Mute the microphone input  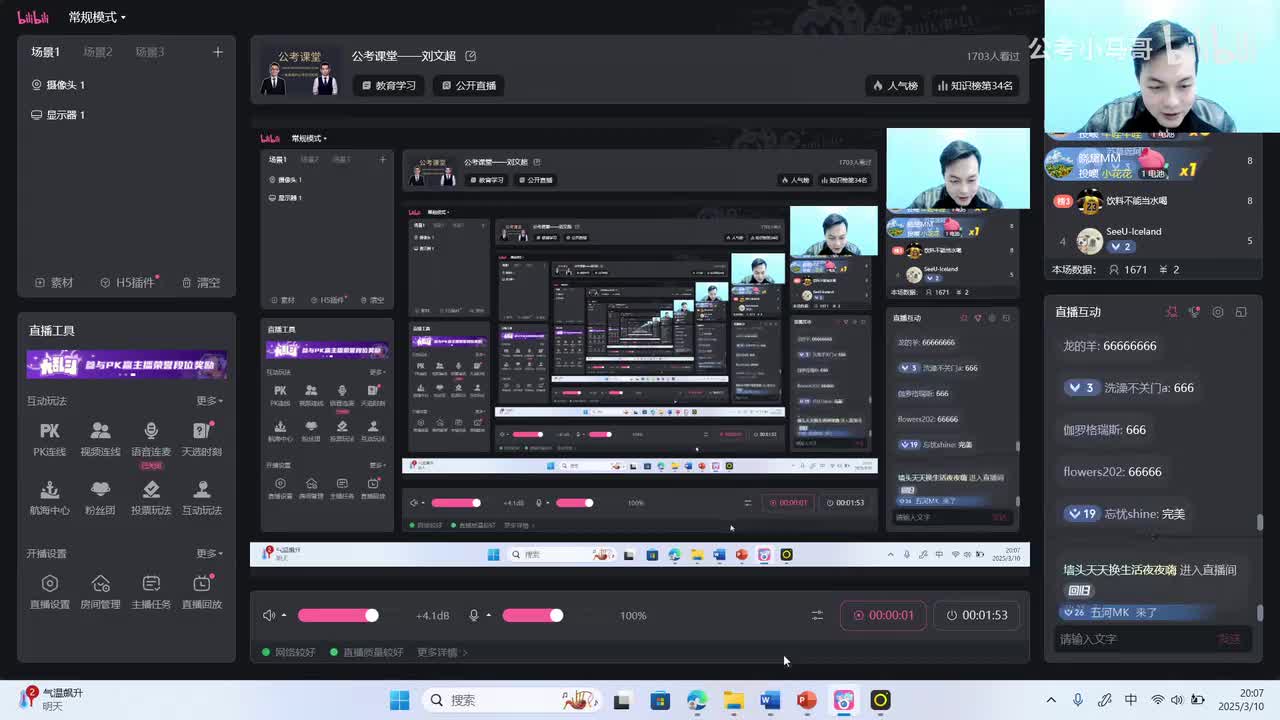click(x=474, y=615)
